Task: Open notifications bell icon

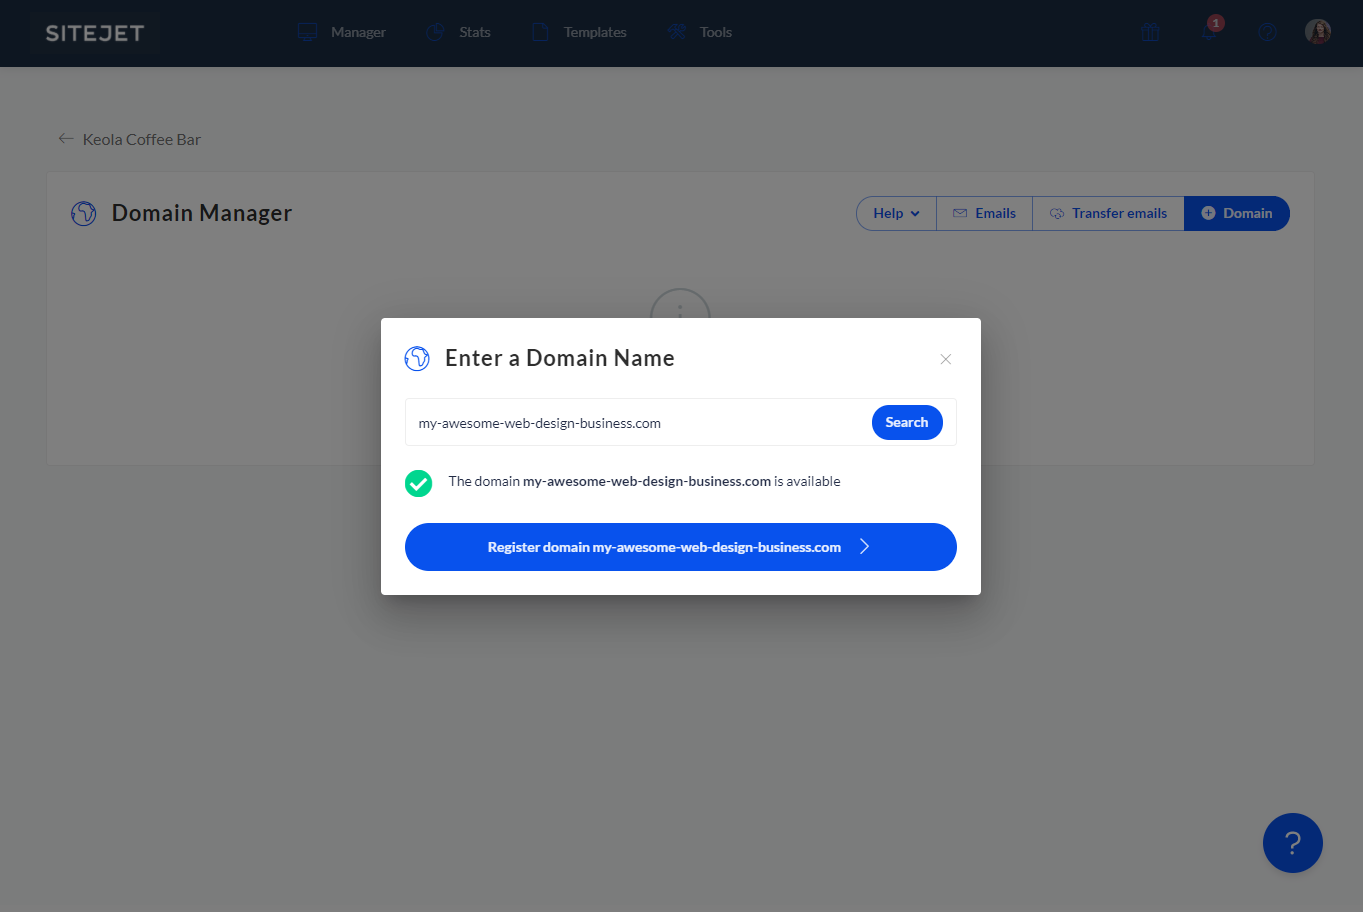Action: click(x=1209, y=32)
